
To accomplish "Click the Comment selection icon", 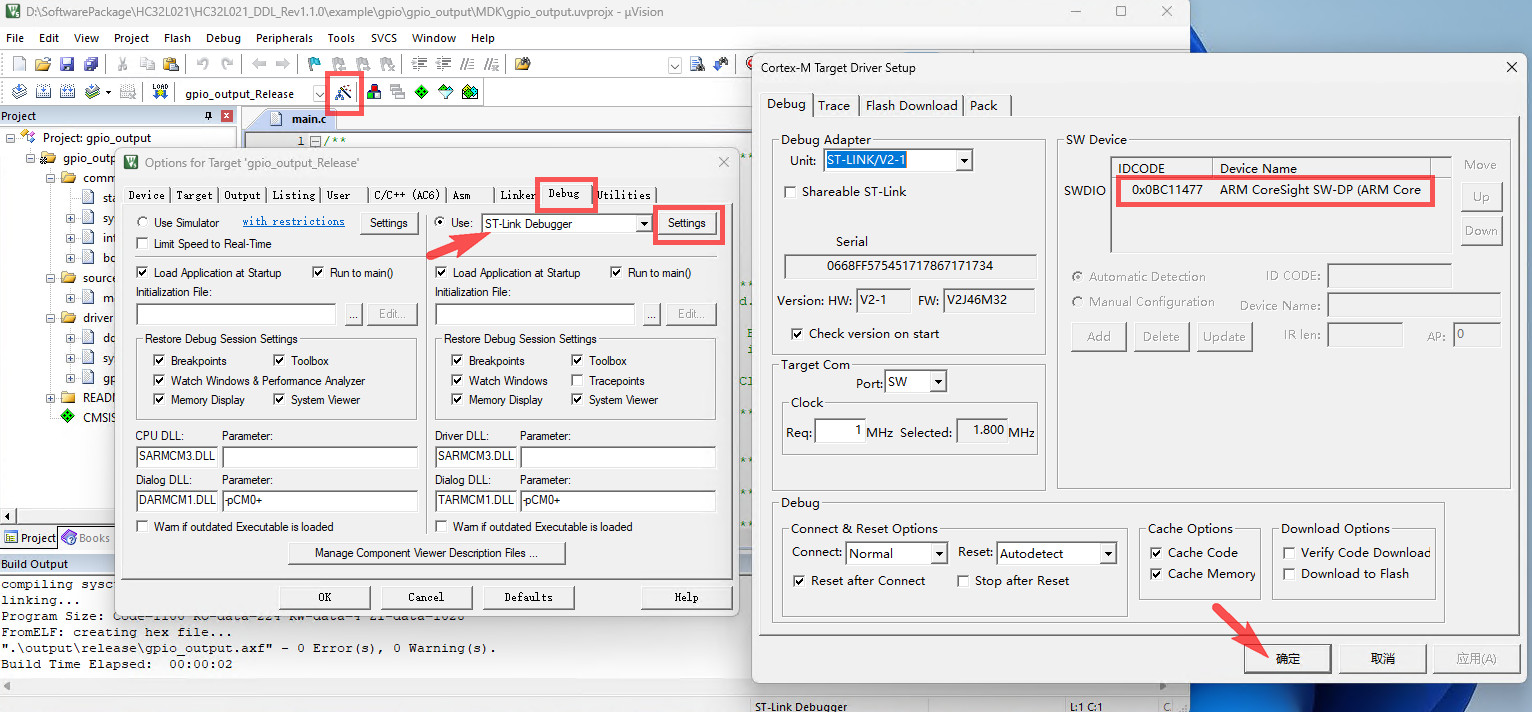I will click(468, 64).
